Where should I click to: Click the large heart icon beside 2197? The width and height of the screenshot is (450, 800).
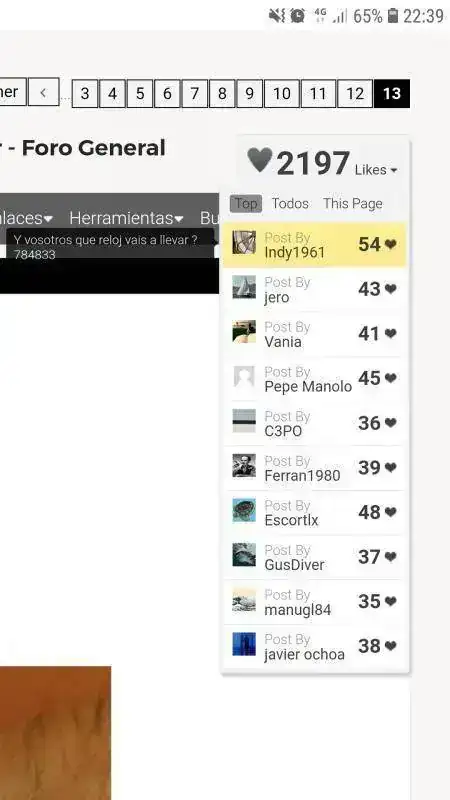pos(260,160)
